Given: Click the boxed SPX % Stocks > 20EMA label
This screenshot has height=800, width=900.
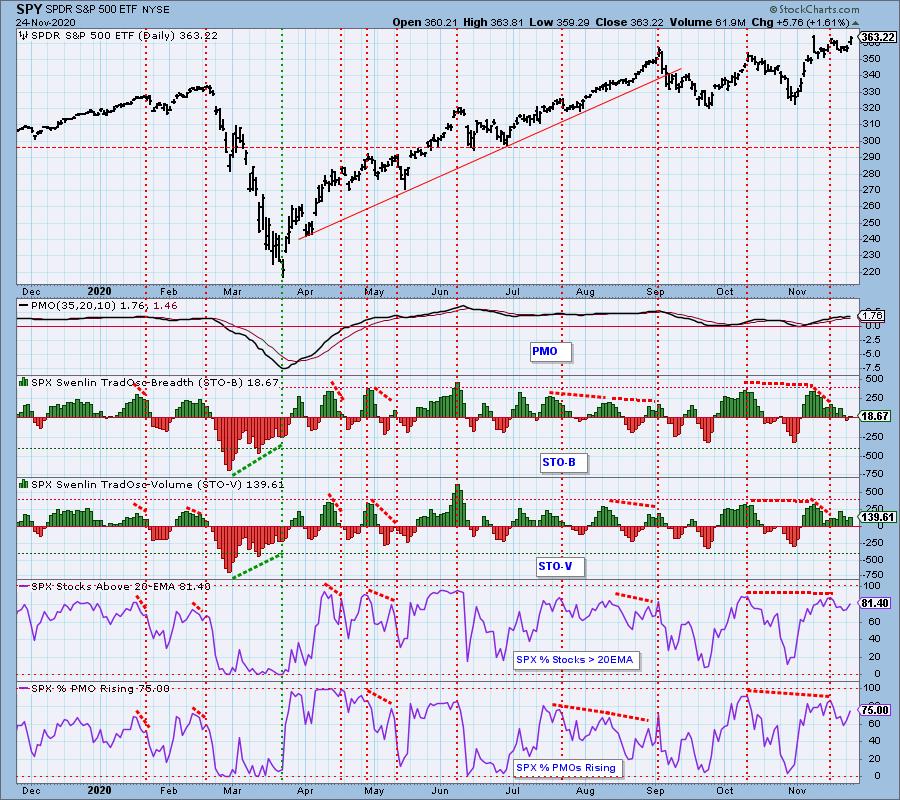Looking at the screenshot, I should 577,660.
